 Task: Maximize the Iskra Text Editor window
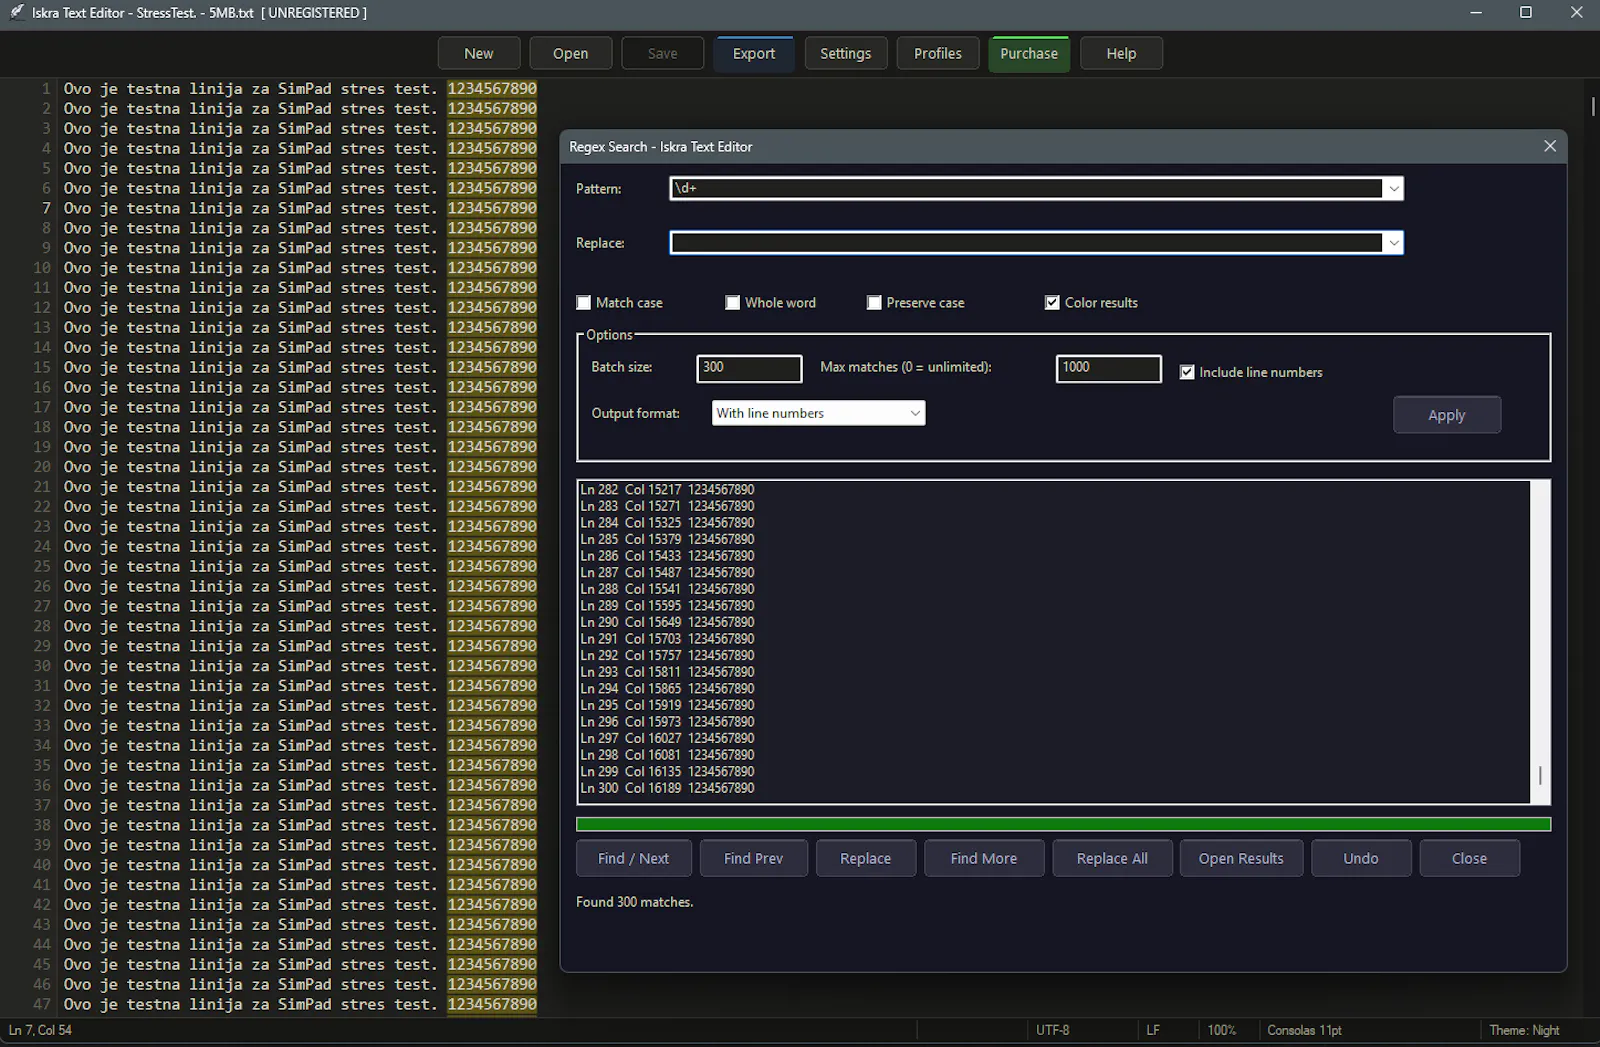coord(1526,13)
